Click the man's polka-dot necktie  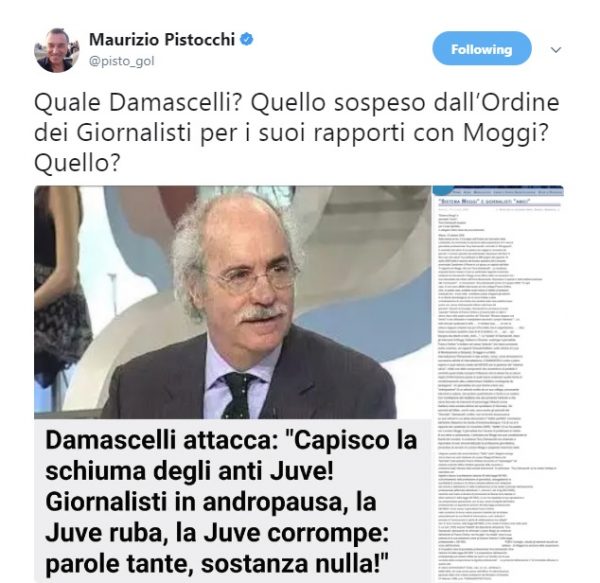pyautogui.click(x=239, y=395)
